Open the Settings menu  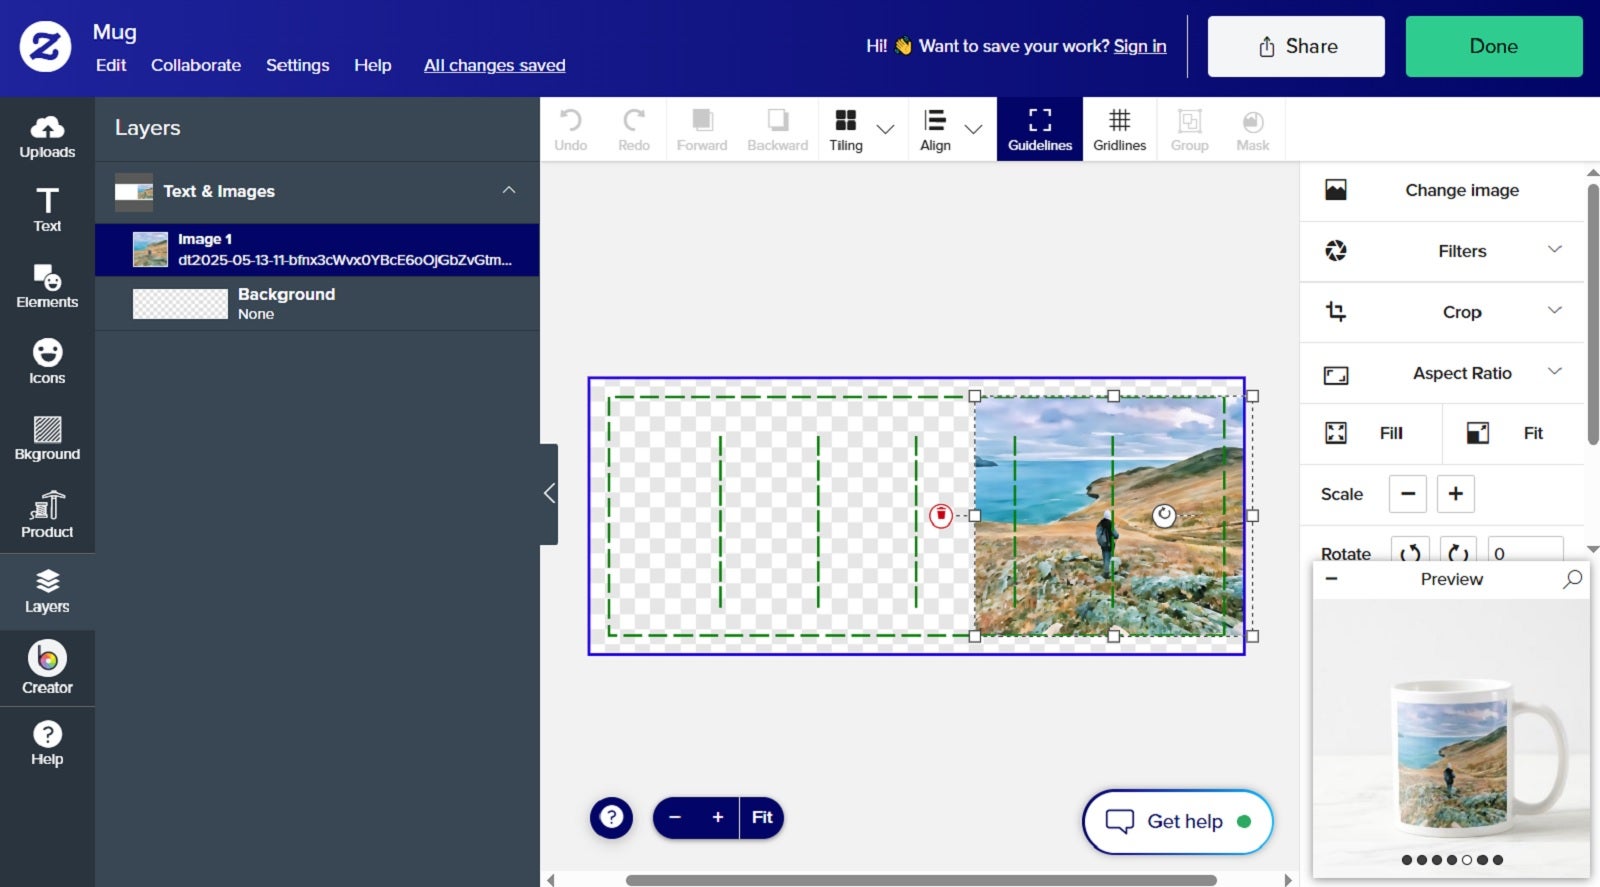click(297, 65)
